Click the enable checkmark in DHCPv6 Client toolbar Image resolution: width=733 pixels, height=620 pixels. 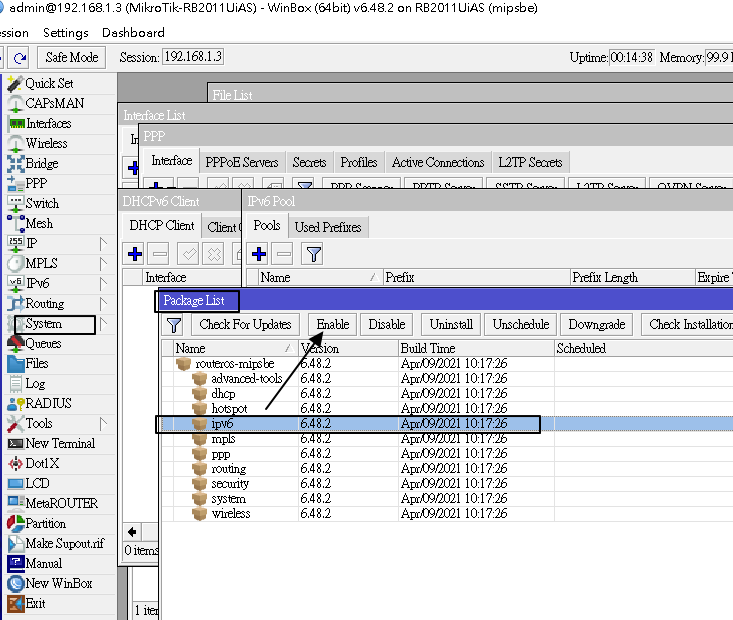click(189, 254)
